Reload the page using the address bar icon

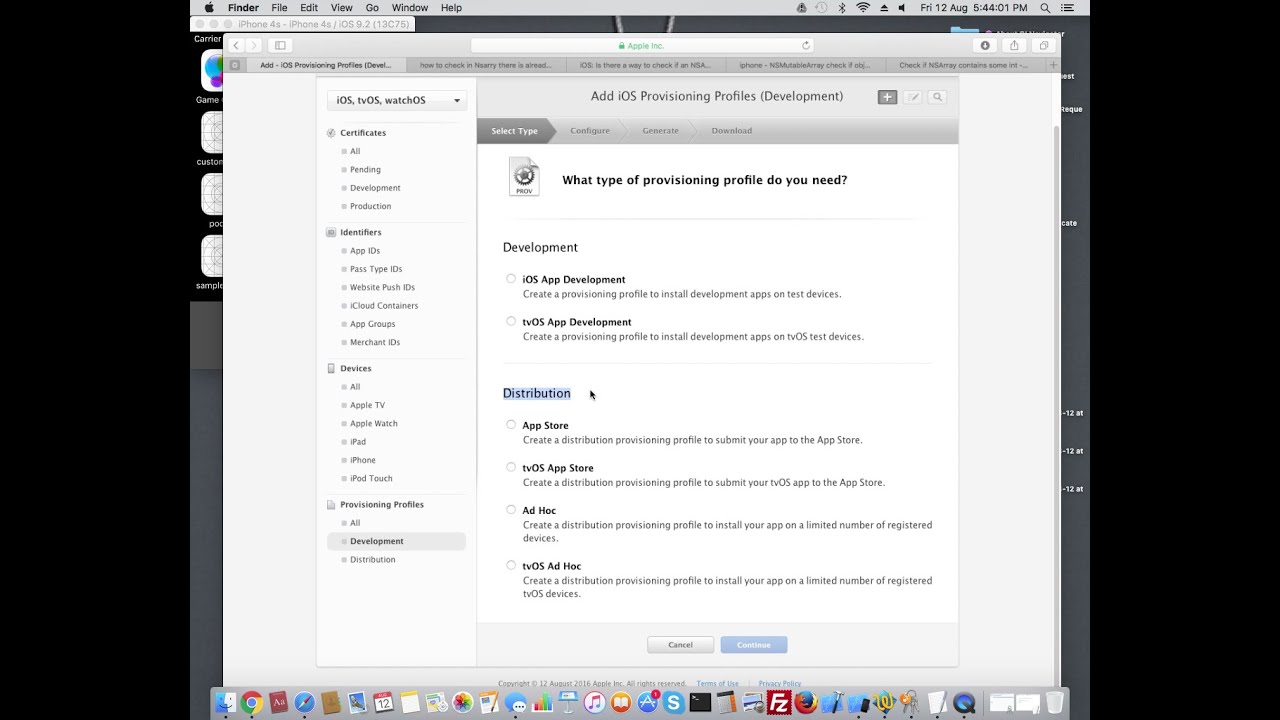click(x=806, y=45)
